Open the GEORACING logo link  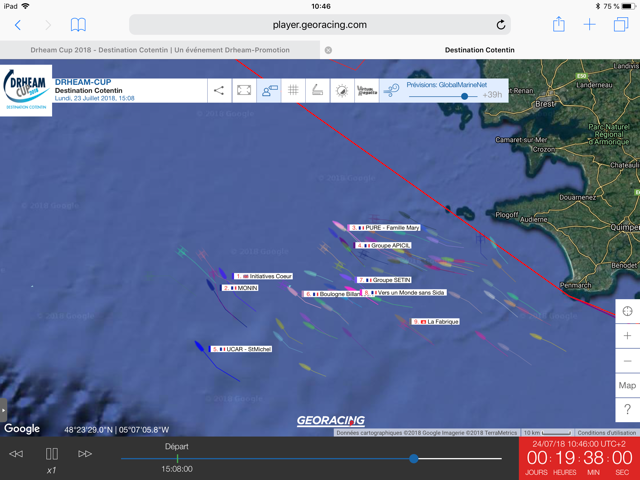click(x=331, y=420)
